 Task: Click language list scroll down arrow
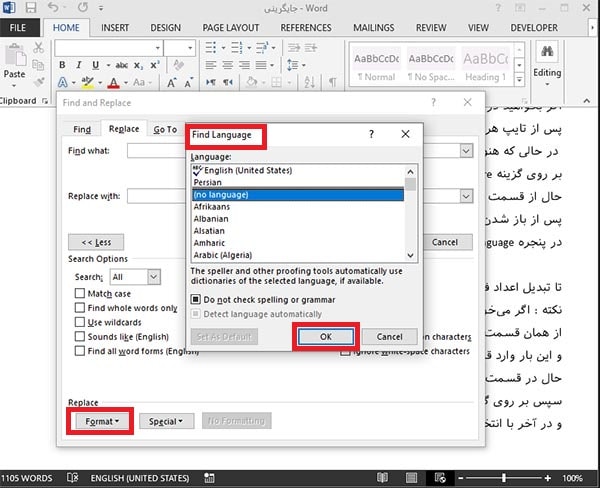[410, 255]
